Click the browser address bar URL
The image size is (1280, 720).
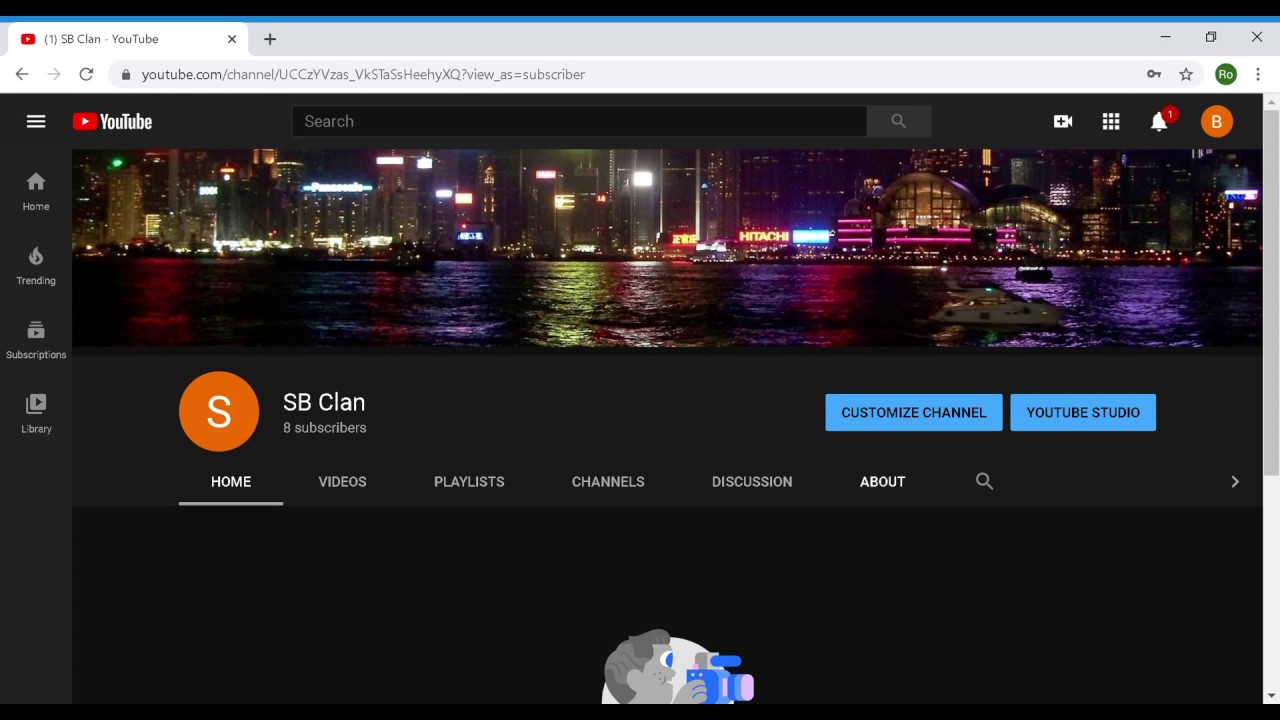pyautogui.click(x=363, y=74)
